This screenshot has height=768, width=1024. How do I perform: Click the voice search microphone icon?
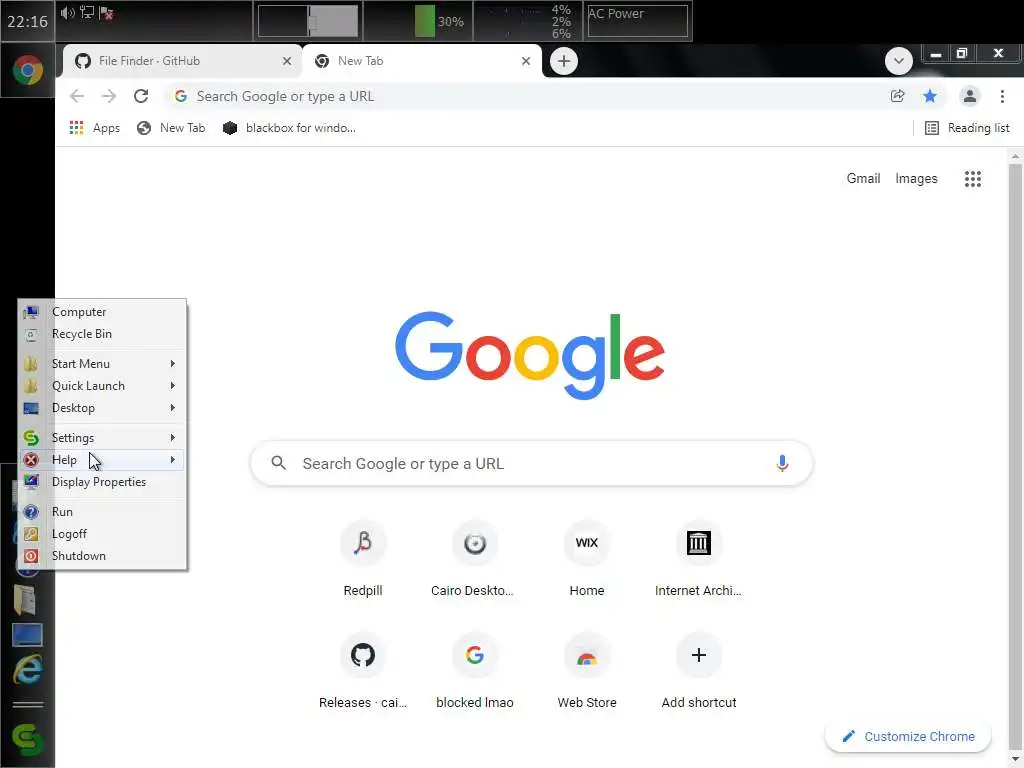coord(782,464)
